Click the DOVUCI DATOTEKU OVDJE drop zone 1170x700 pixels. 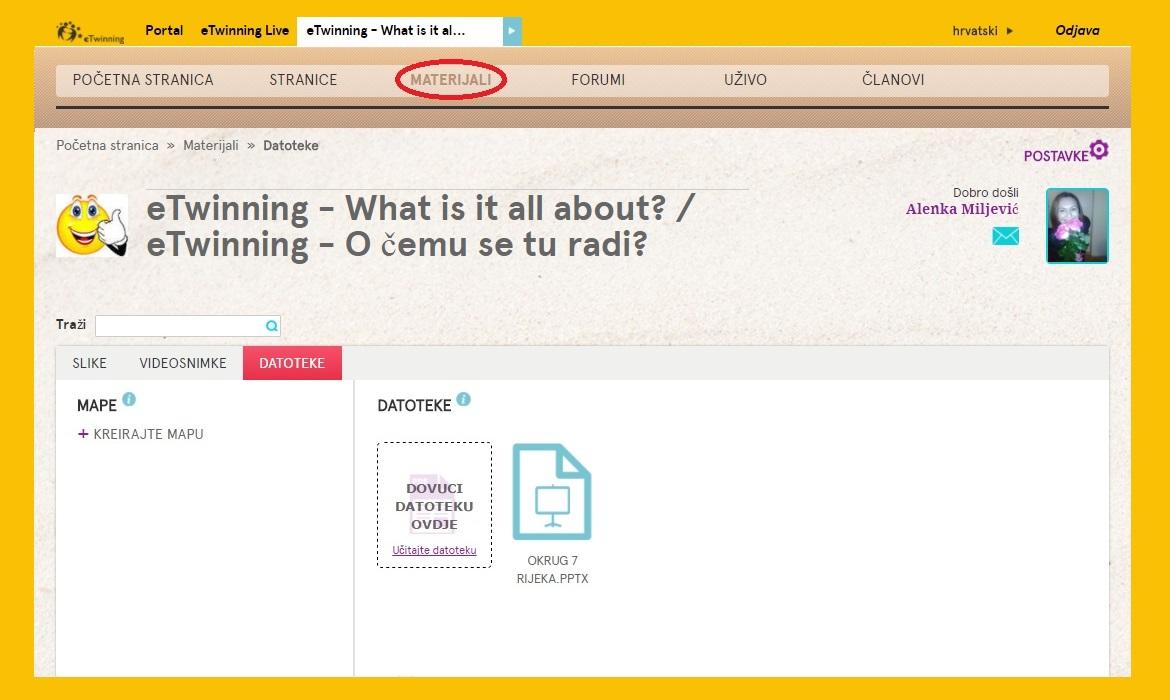pos(434,505)
